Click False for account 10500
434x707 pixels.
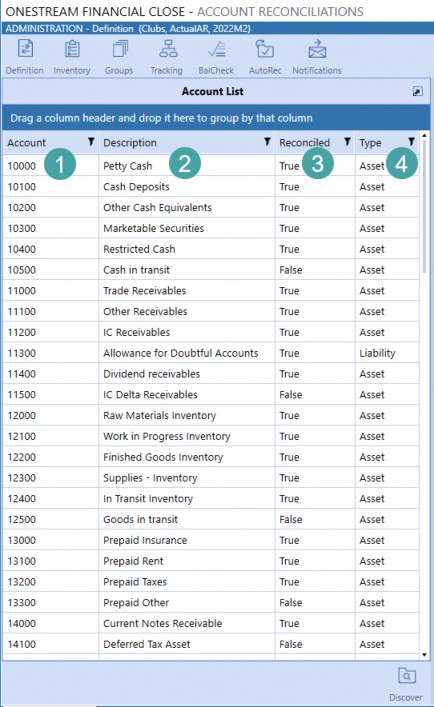291,270
